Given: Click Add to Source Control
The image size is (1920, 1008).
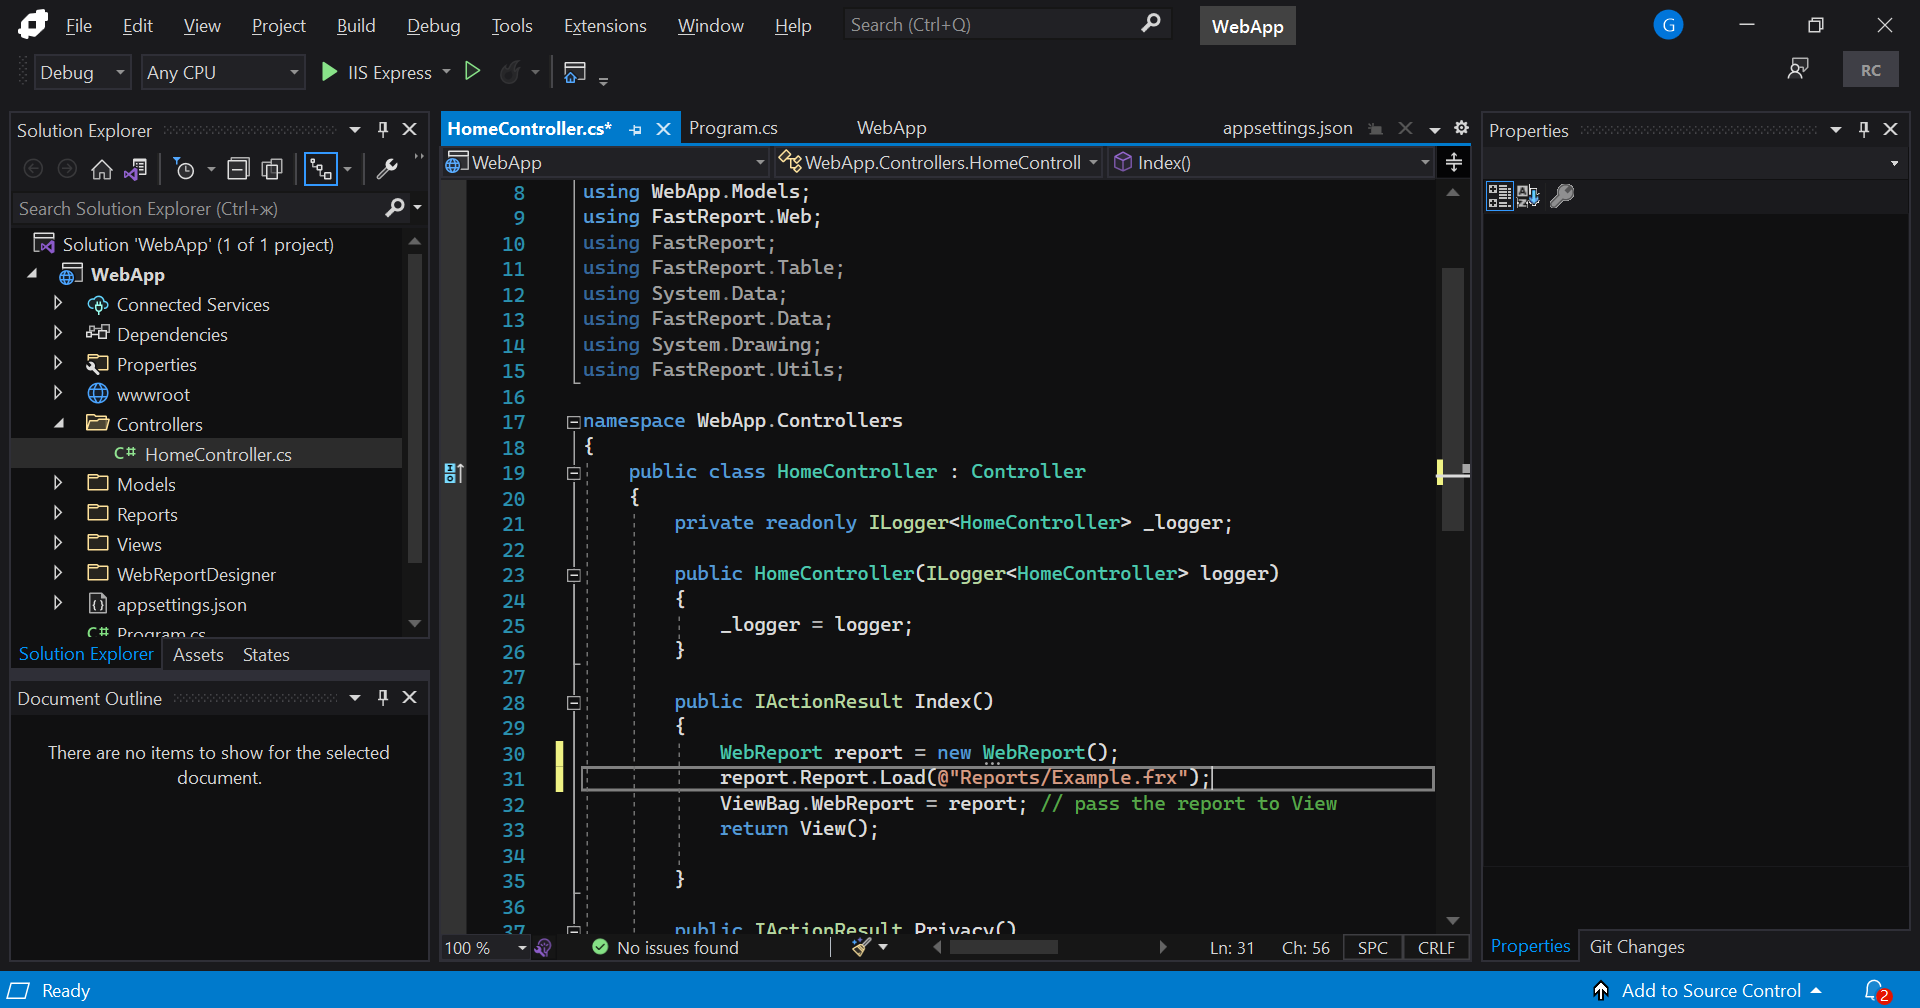Looking at the screenshot, I should pyautogui.click(x=1712, y=989).
